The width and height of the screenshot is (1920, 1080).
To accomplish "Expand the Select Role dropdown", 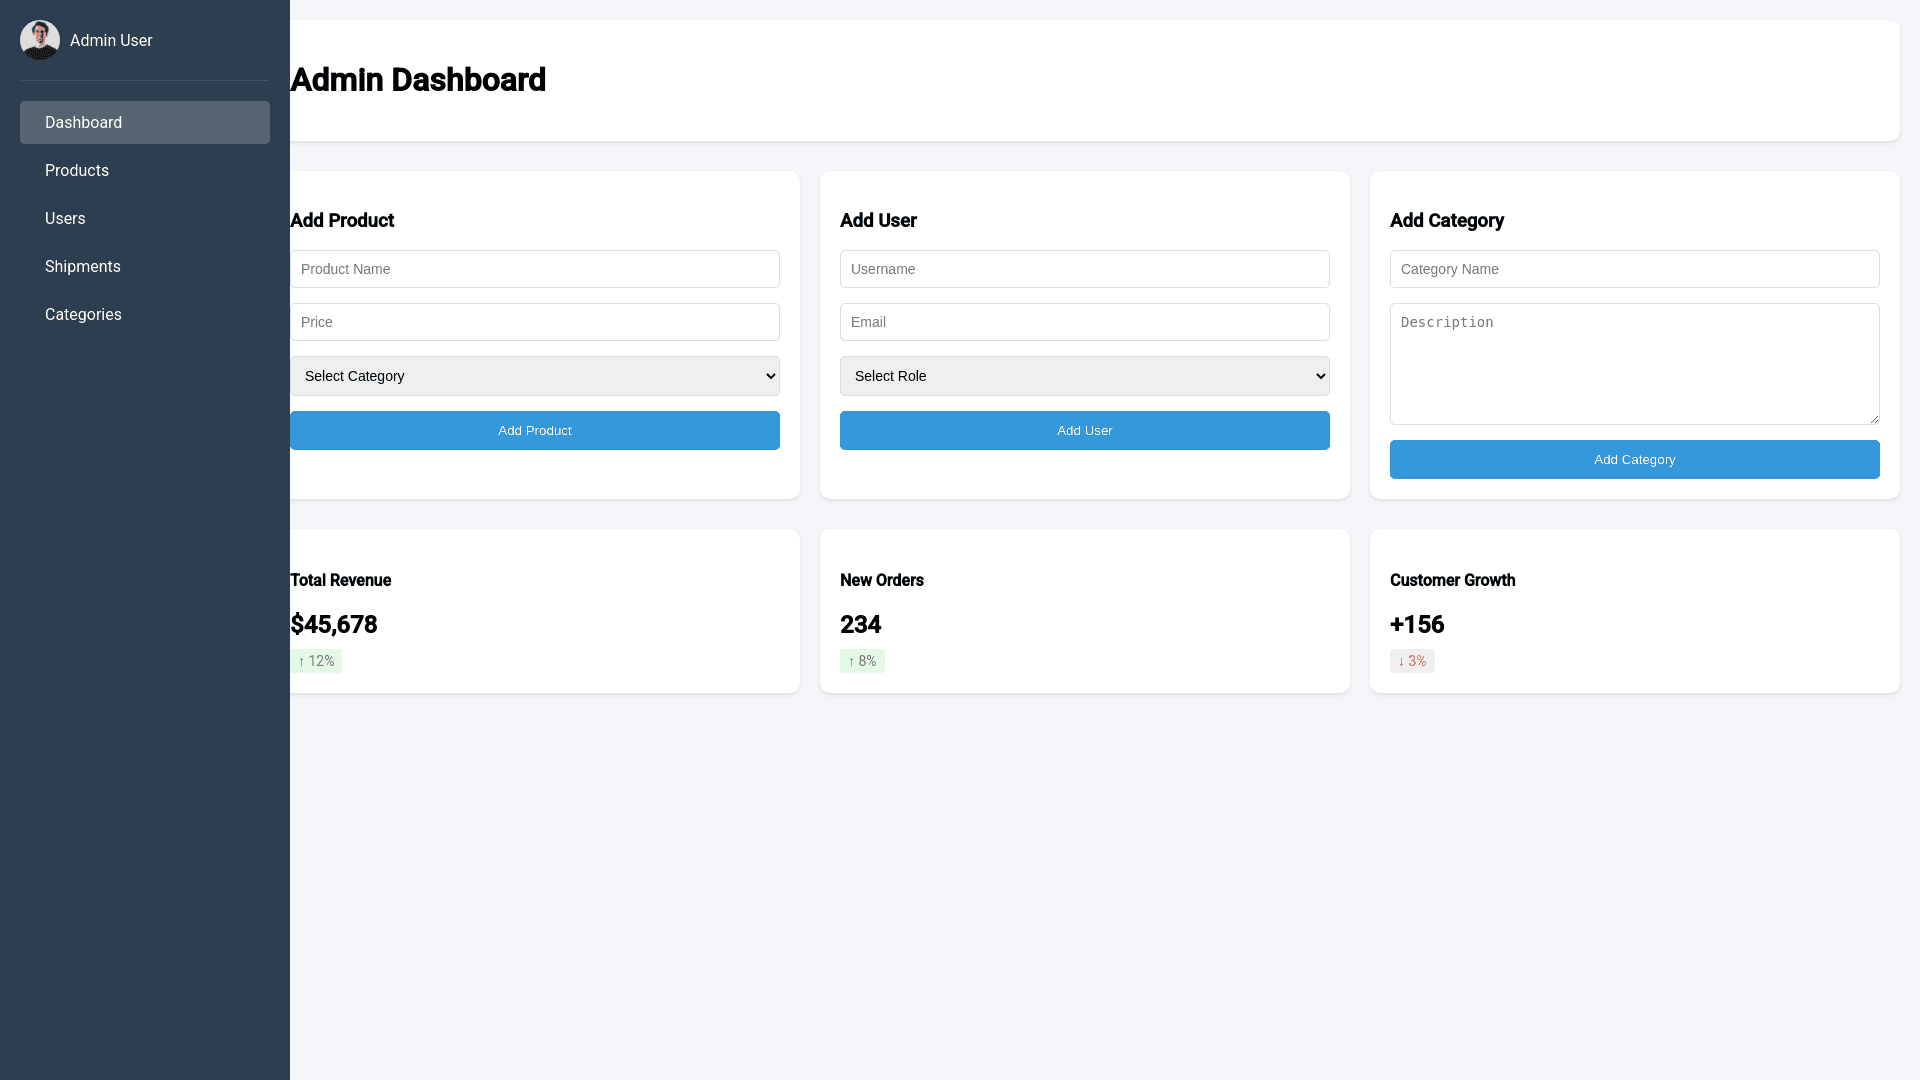I will point(1084,376).
